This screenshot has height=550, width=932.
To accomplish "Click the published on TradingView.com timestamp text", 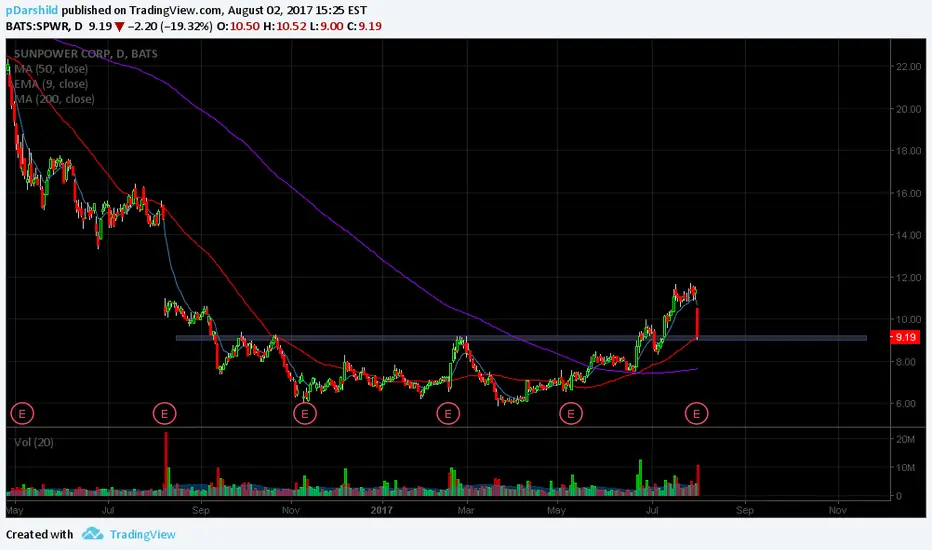I will tap(214, 10).
